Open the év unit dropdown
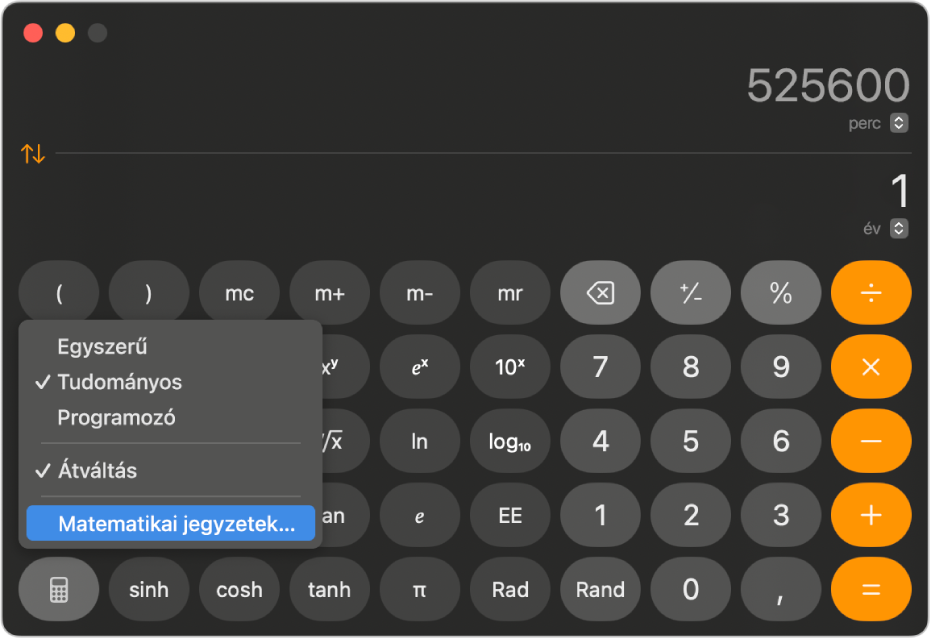 899,228
